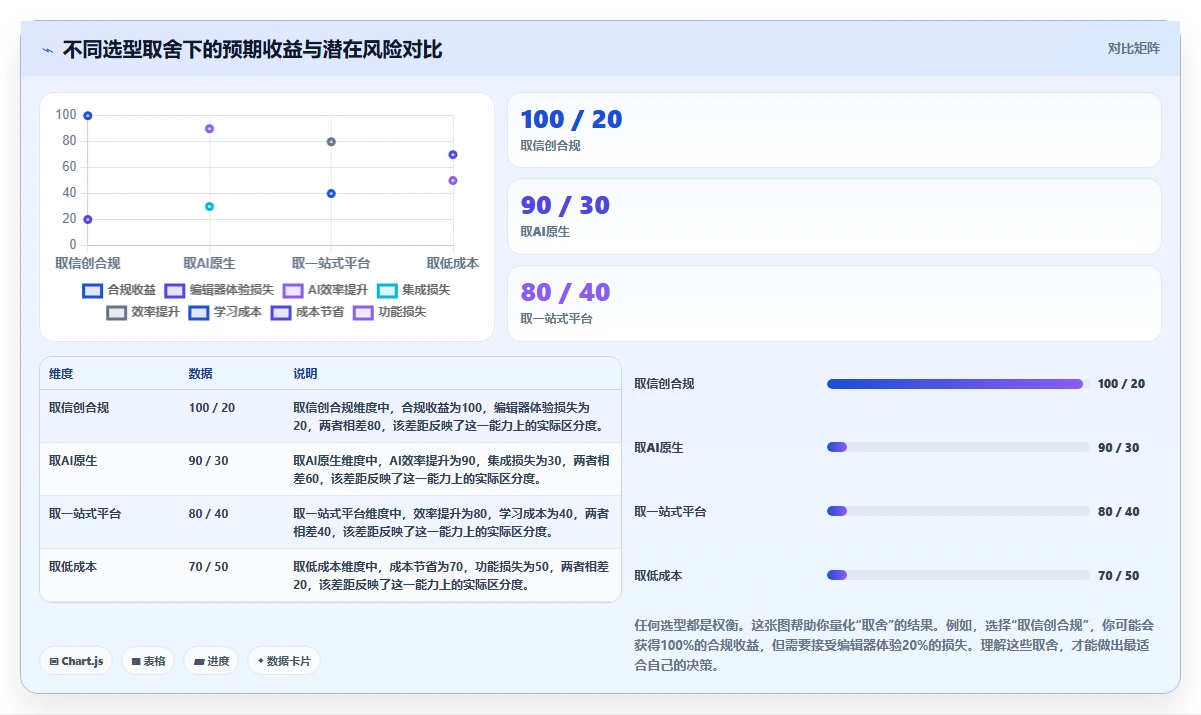Image resolution: width=1201 pixels, height=715 pixels.
Task: Select the 80 data point above 取一站式平台
Action: tap(331, 142)
